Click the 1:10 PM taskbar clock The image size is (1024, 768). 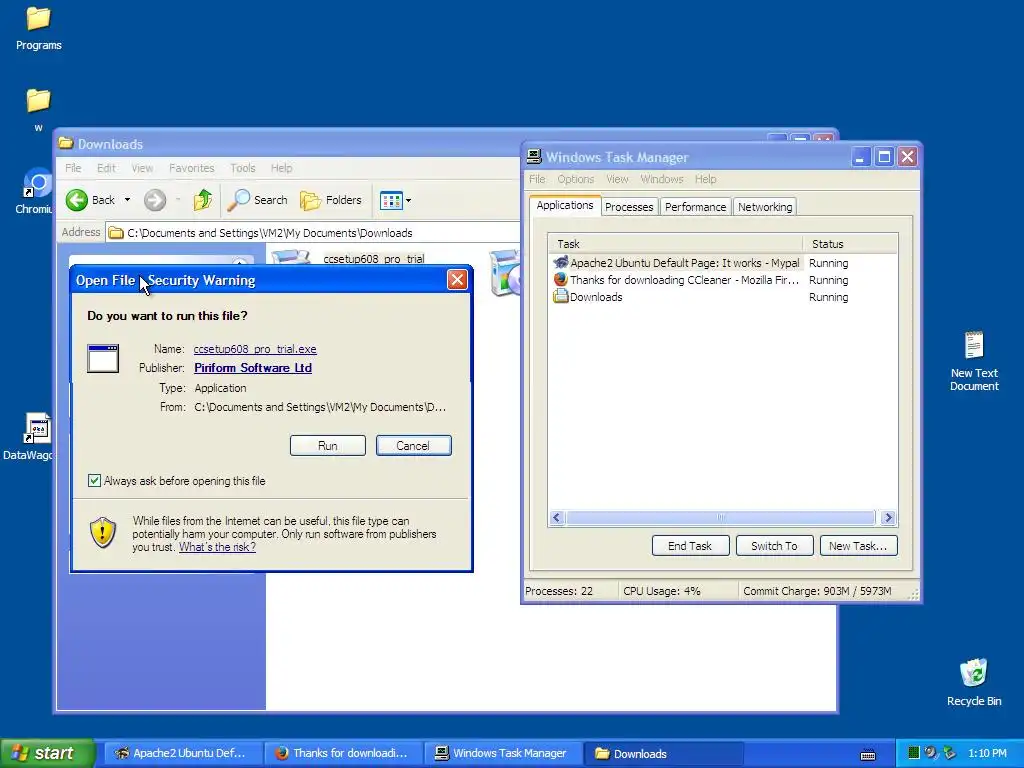(x=987, y=754)
